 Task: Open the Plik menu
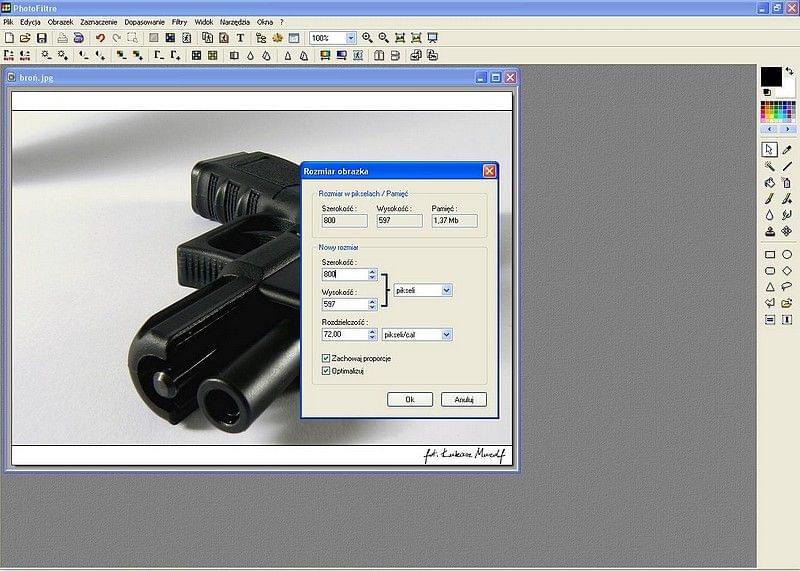click(8, 22)
